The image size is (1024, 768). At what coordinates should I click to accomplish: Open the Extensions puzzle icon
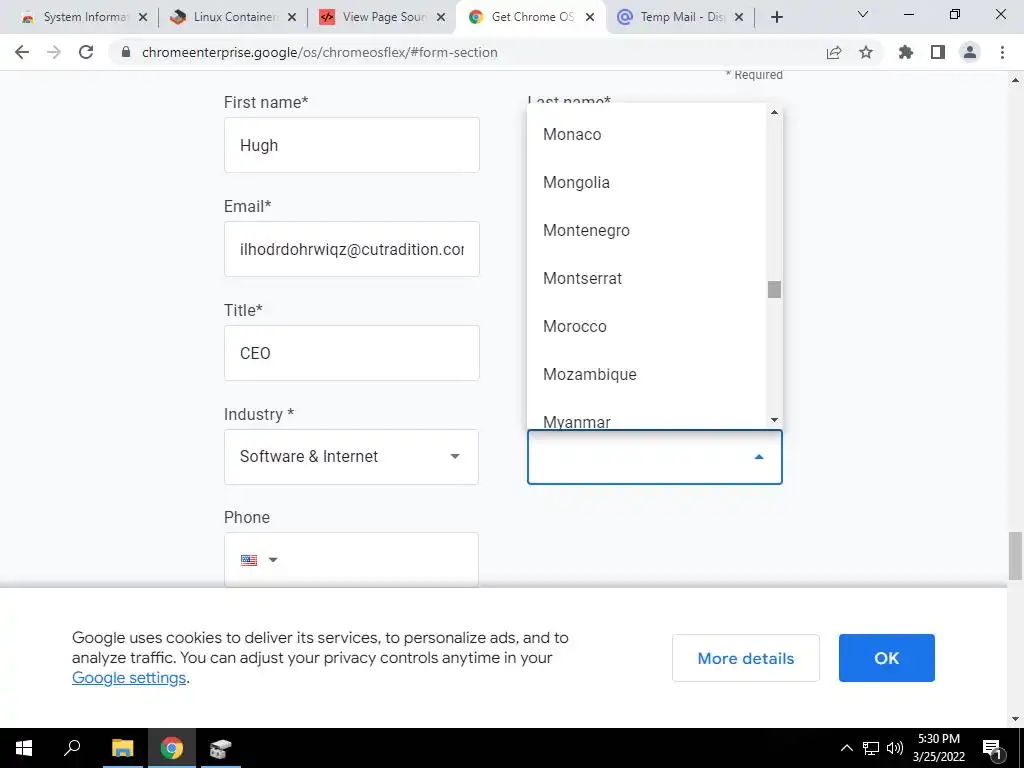point(906,52)
